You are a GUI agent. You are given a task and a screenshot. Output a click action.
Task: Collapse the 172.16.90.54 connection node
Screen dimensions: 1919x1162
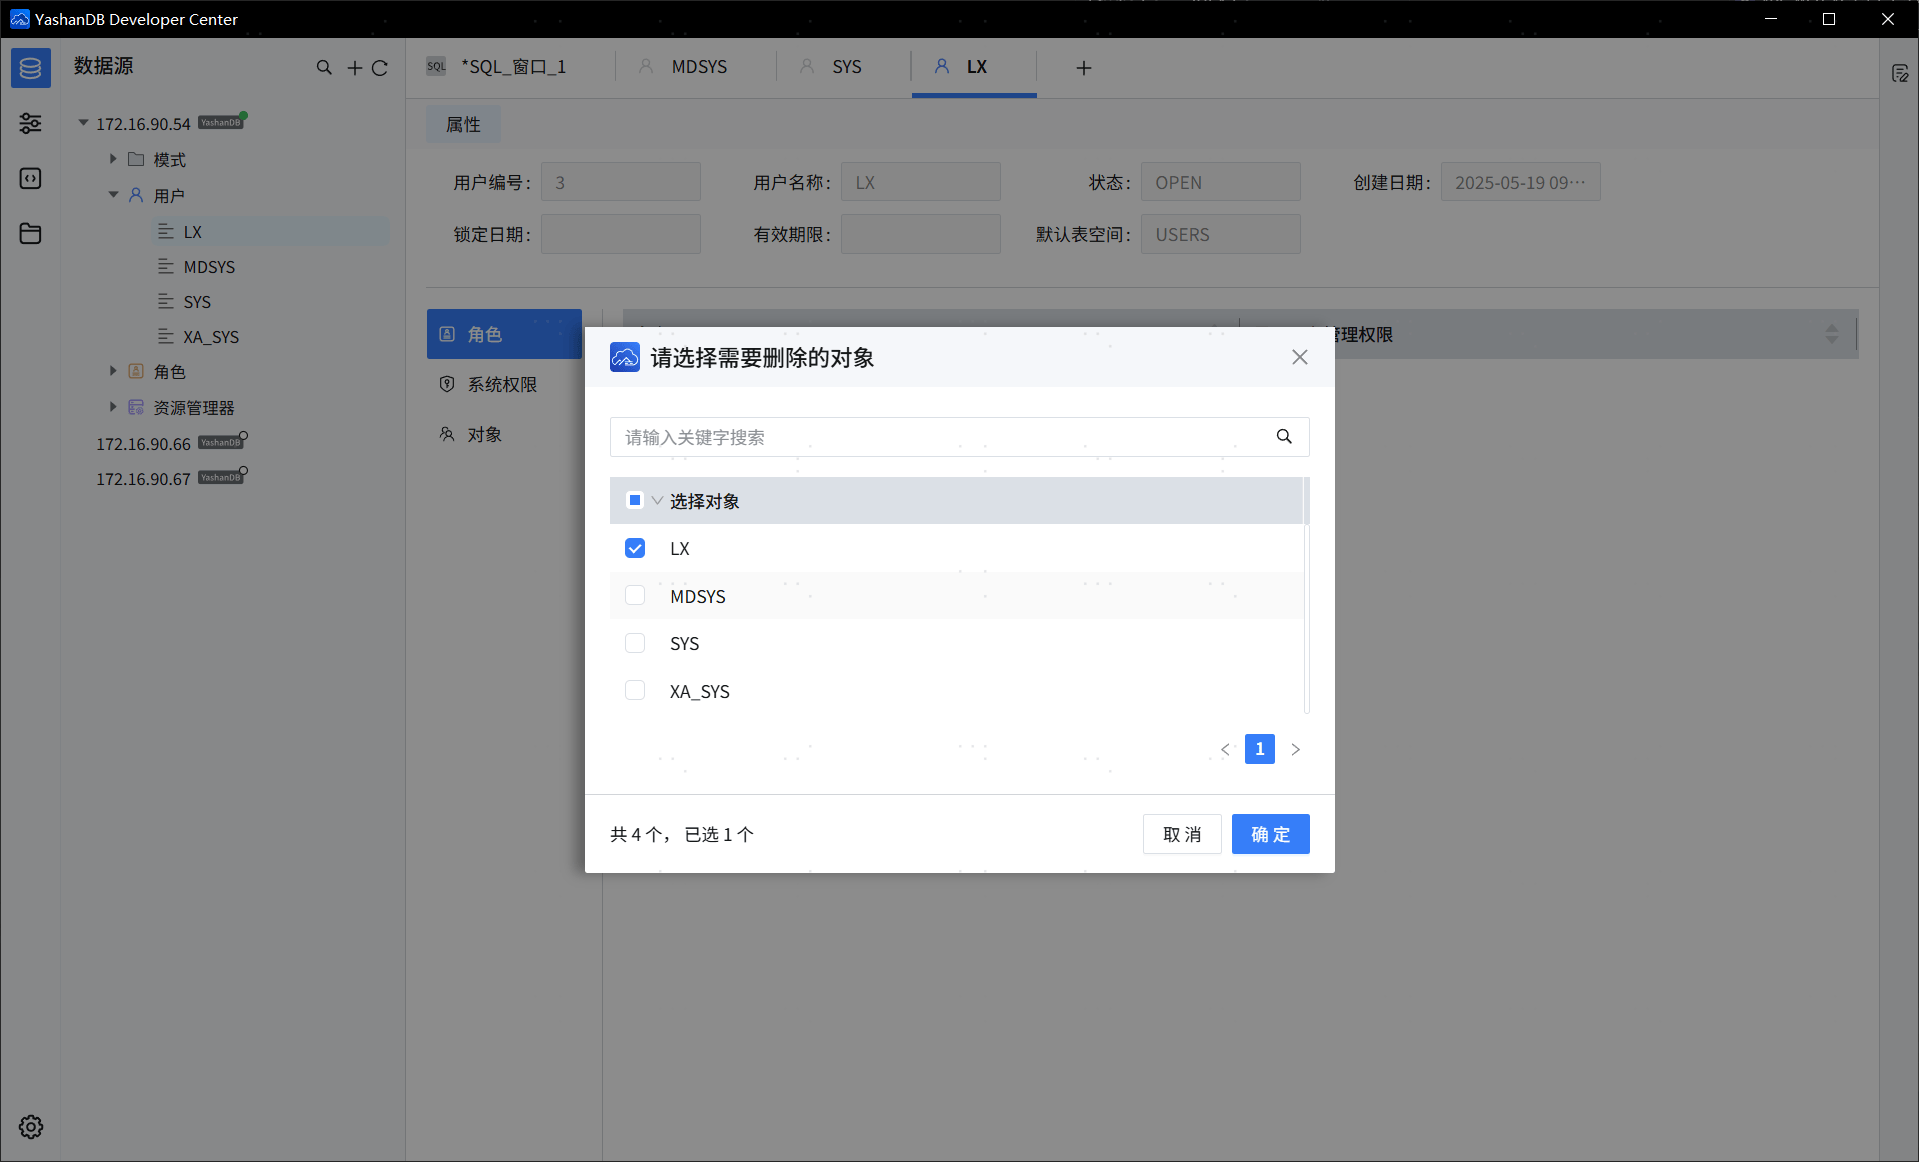click(84, 123)
